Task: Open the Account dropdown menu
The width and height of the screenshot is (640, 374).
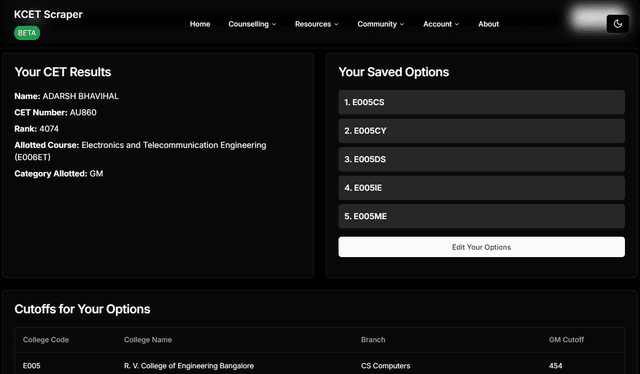Action: pos(441,24)
